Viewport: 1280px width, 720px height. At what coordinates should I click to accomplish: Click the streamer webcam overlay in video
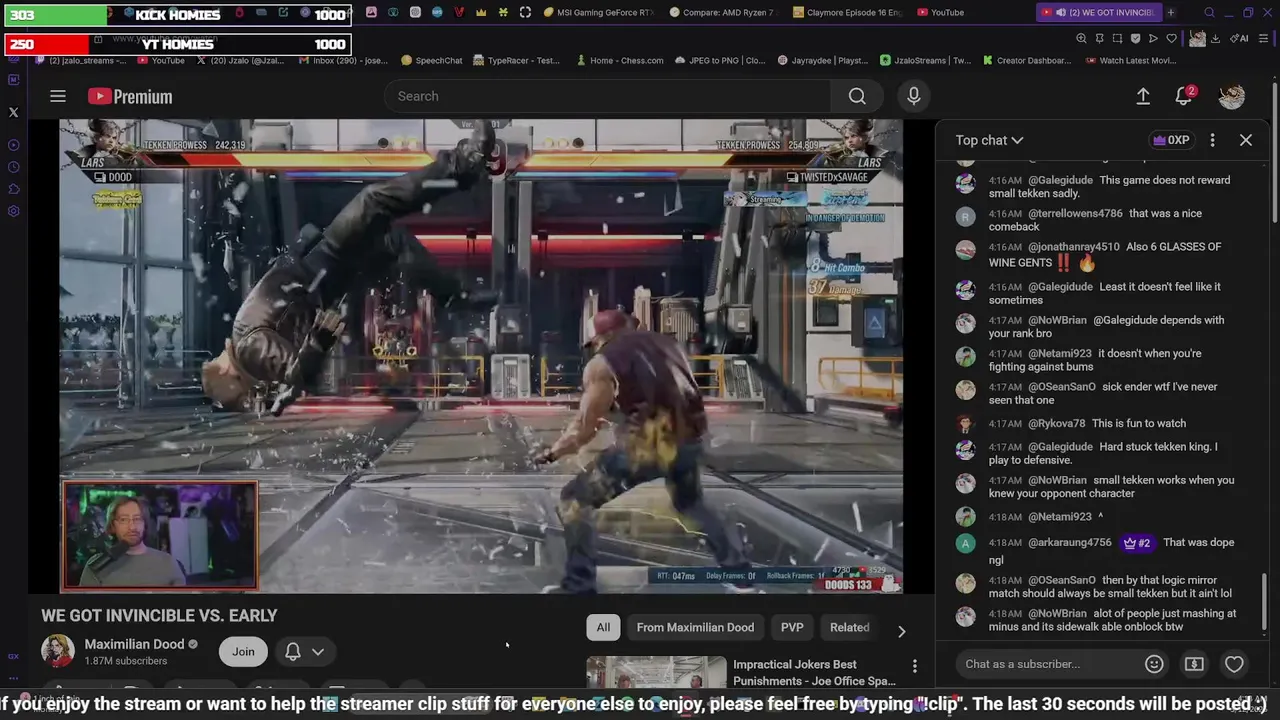[160, 535]
